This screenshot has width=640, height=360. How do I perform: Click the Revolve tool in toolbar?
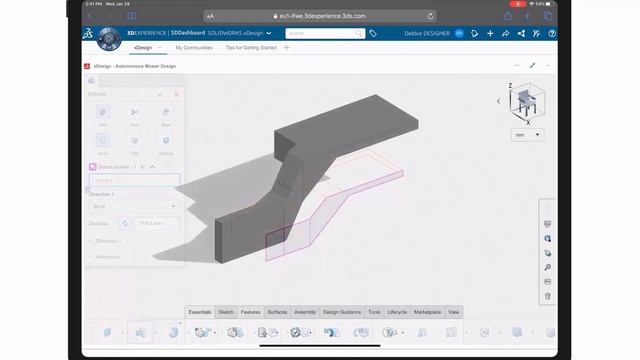173,333
